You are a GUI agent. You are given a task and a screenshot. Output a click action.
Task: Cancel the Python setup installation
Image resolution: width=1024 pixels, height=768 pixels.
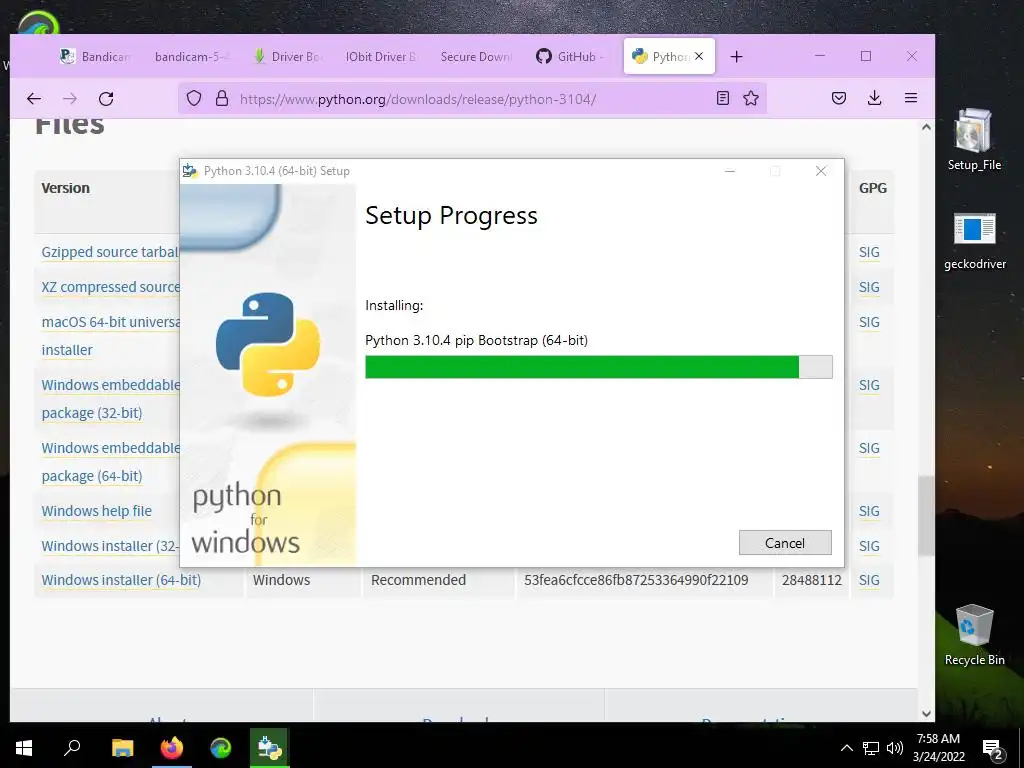coord(785,543)
